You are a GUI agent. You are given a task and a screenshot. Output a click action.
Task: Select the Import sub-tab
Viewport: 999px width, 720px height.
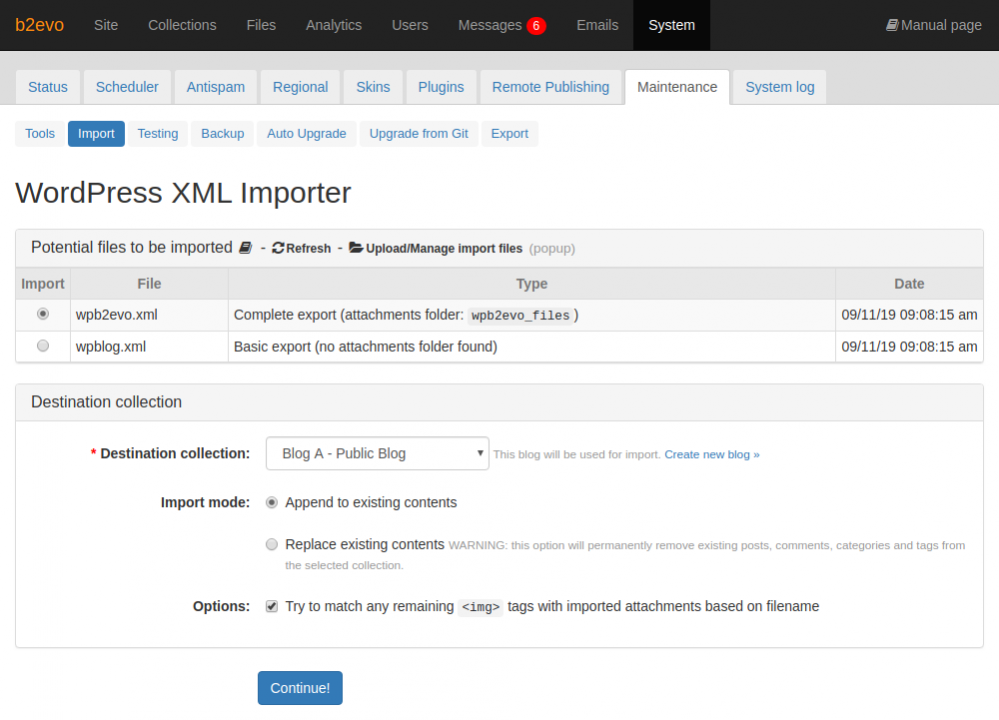pos(96,134)
